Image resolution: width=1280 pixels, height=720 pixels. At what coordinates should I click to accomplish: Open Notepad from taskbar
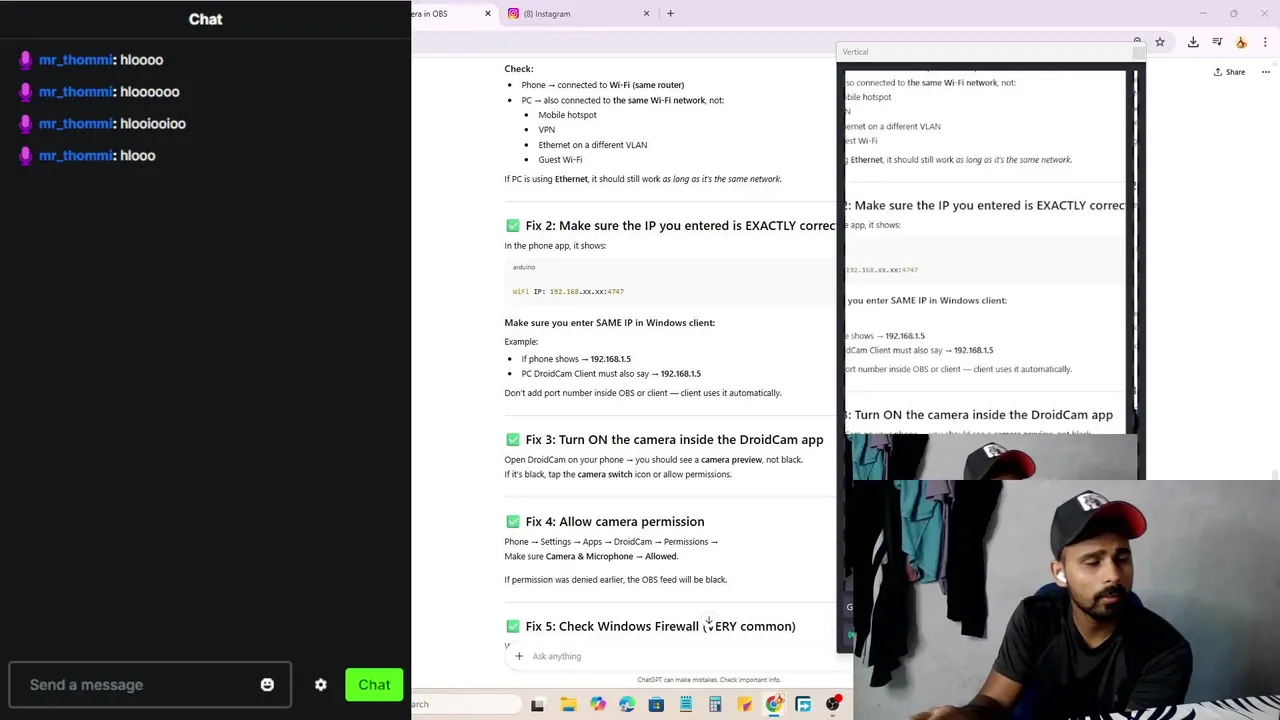pyautogui.click(x=686, y=705)
